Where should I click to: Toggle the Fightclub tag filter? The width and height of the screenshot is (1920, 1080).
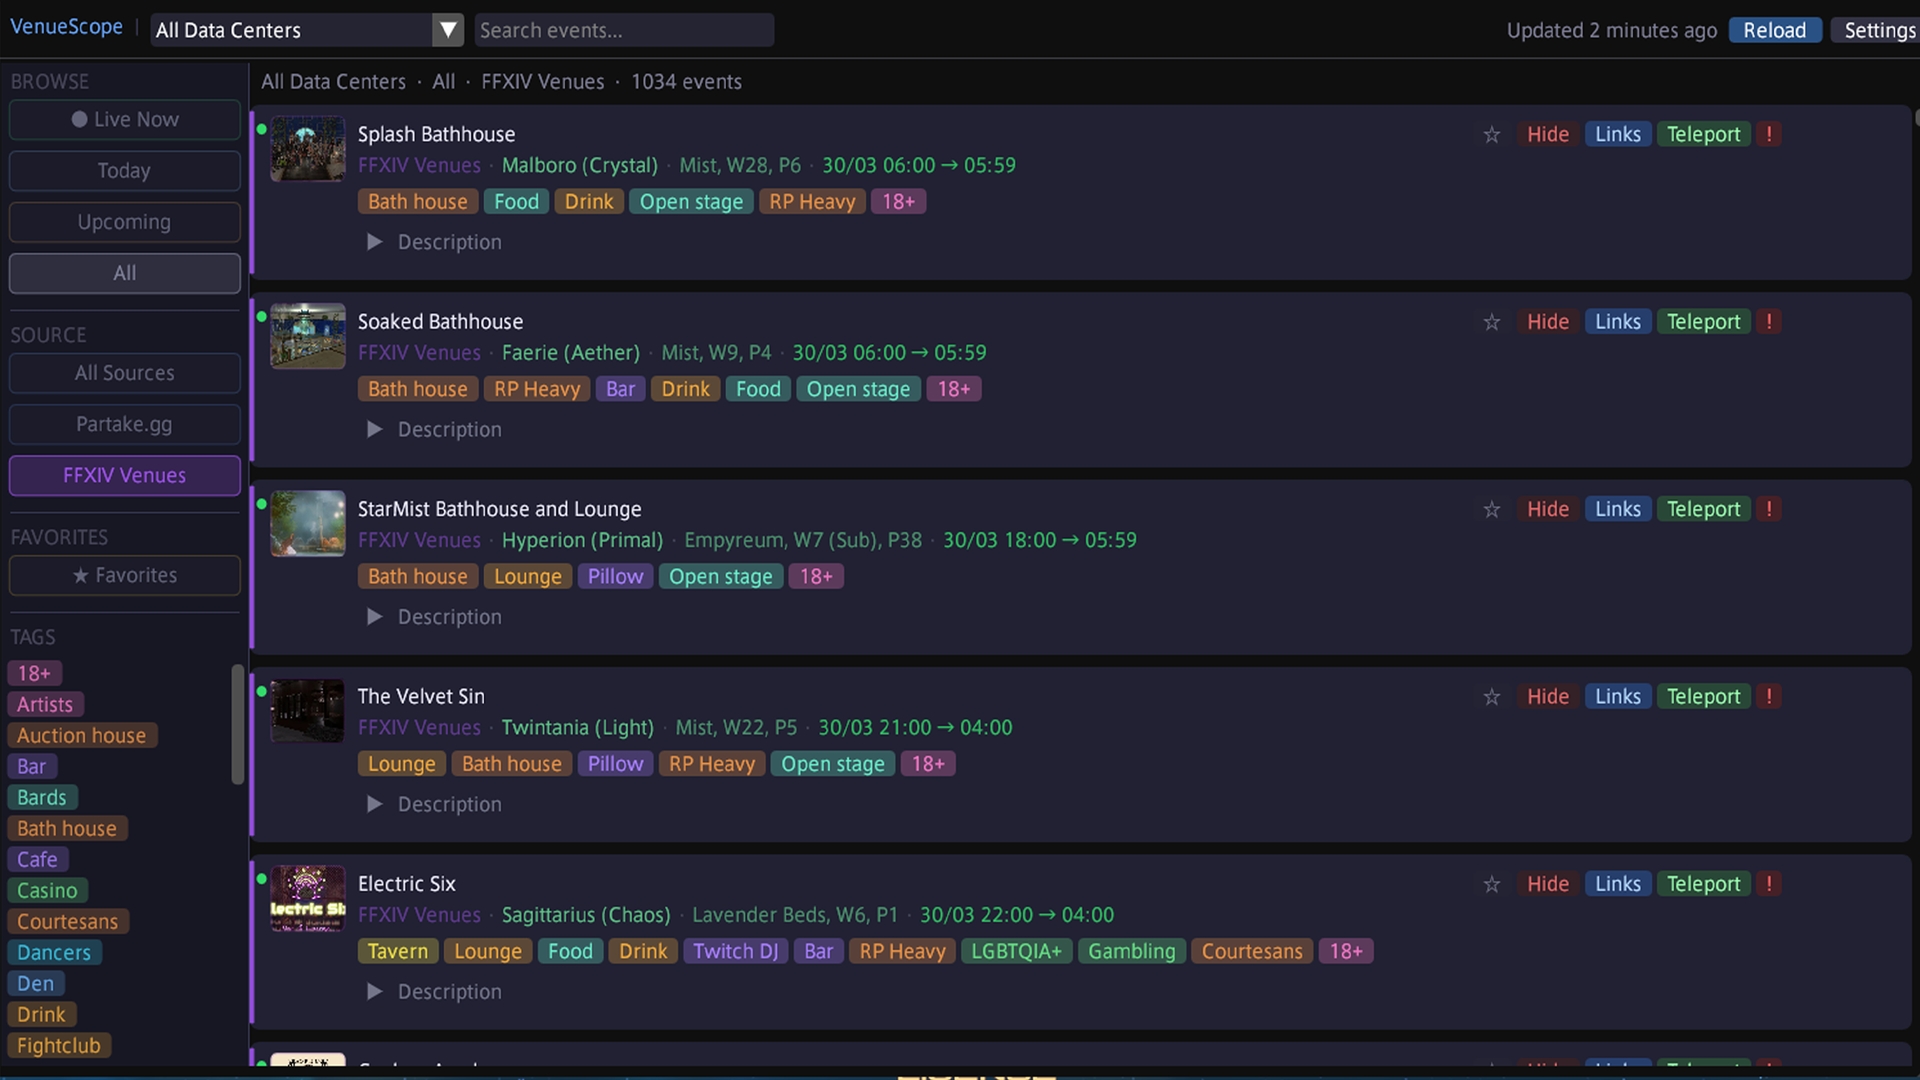click(59, 1045)
